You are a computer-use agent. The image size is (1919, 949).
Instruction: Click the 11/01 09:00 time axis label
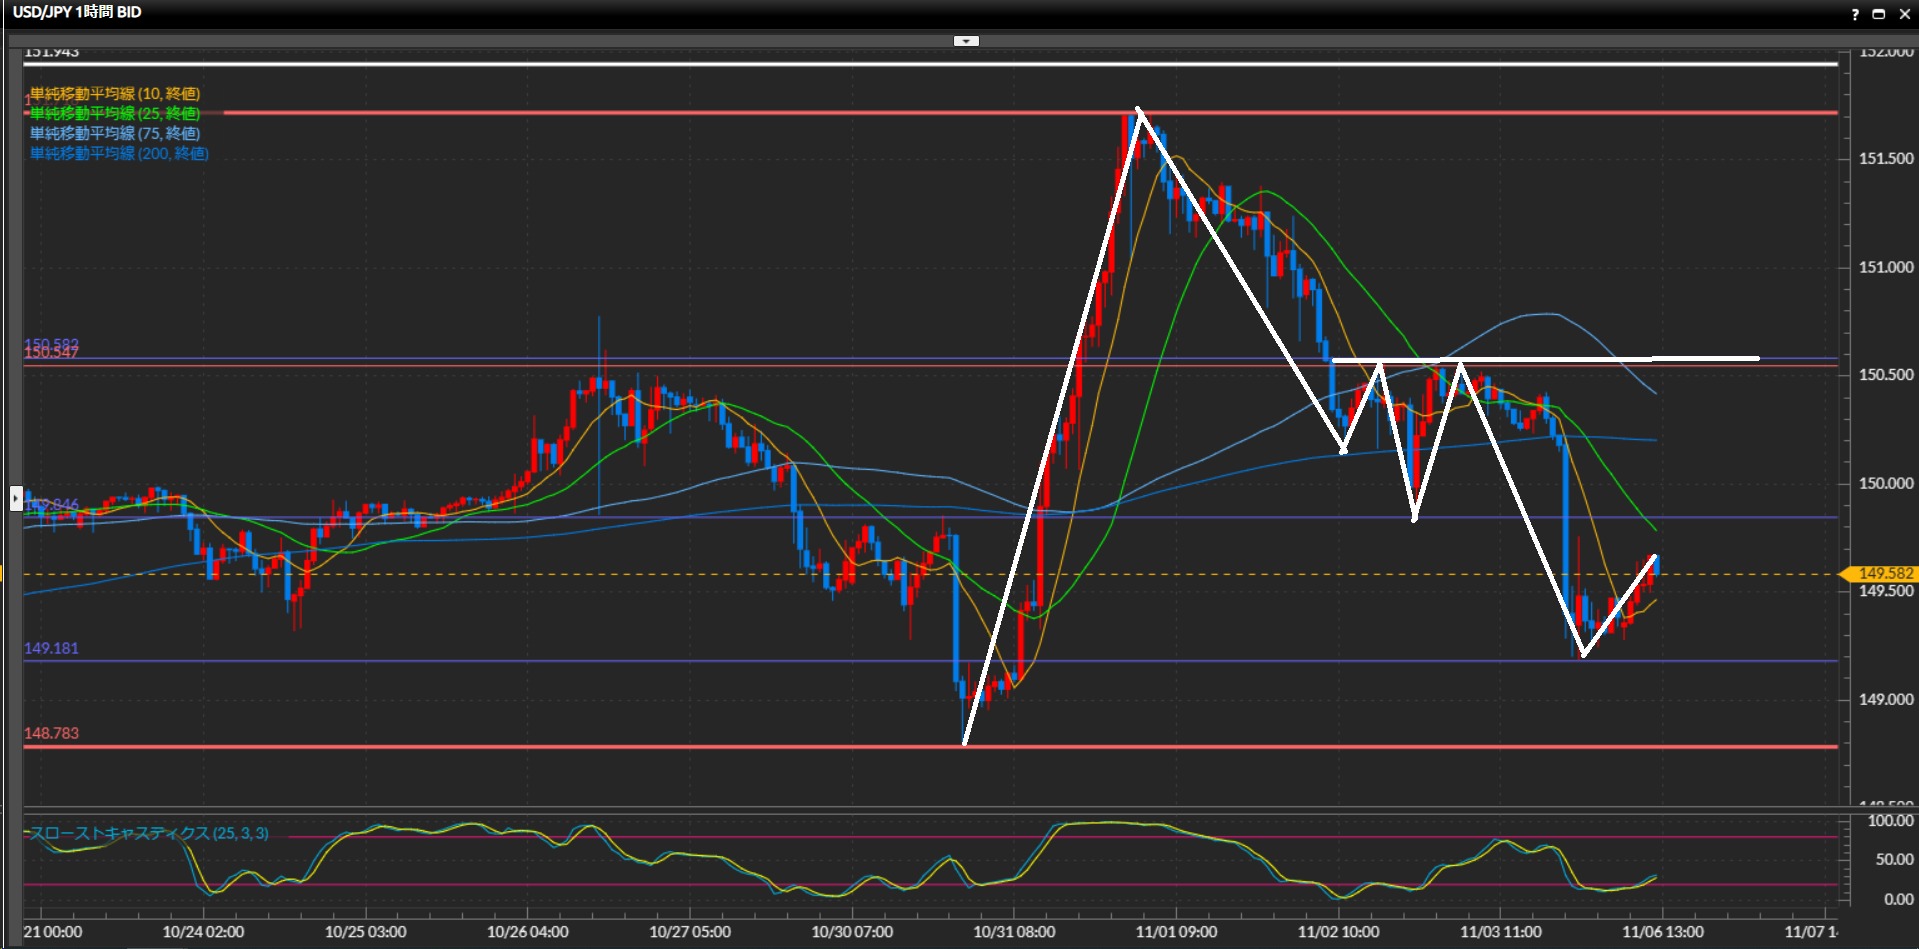(x=1176, y=932)
